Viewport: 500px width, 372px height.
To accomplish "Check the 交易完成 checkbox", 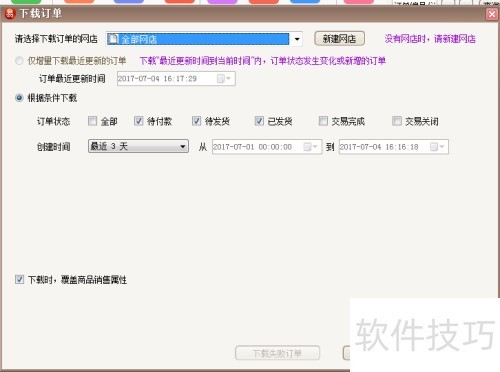I will click(323, 121).
